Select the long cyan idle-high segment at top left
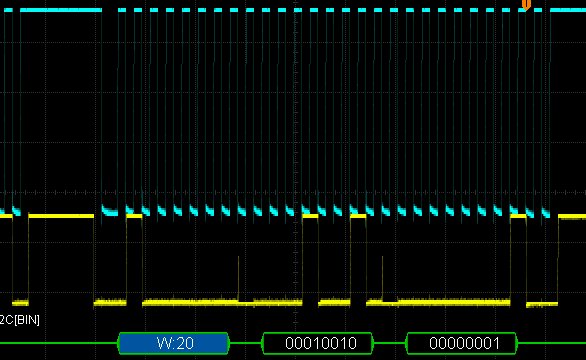Image resolution: width=586 pixels, height=360 pixels. coord(61,10)
